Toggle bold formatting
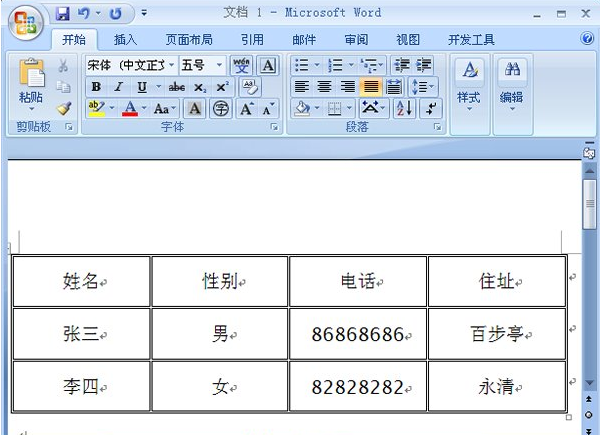 tap(96, 87)
